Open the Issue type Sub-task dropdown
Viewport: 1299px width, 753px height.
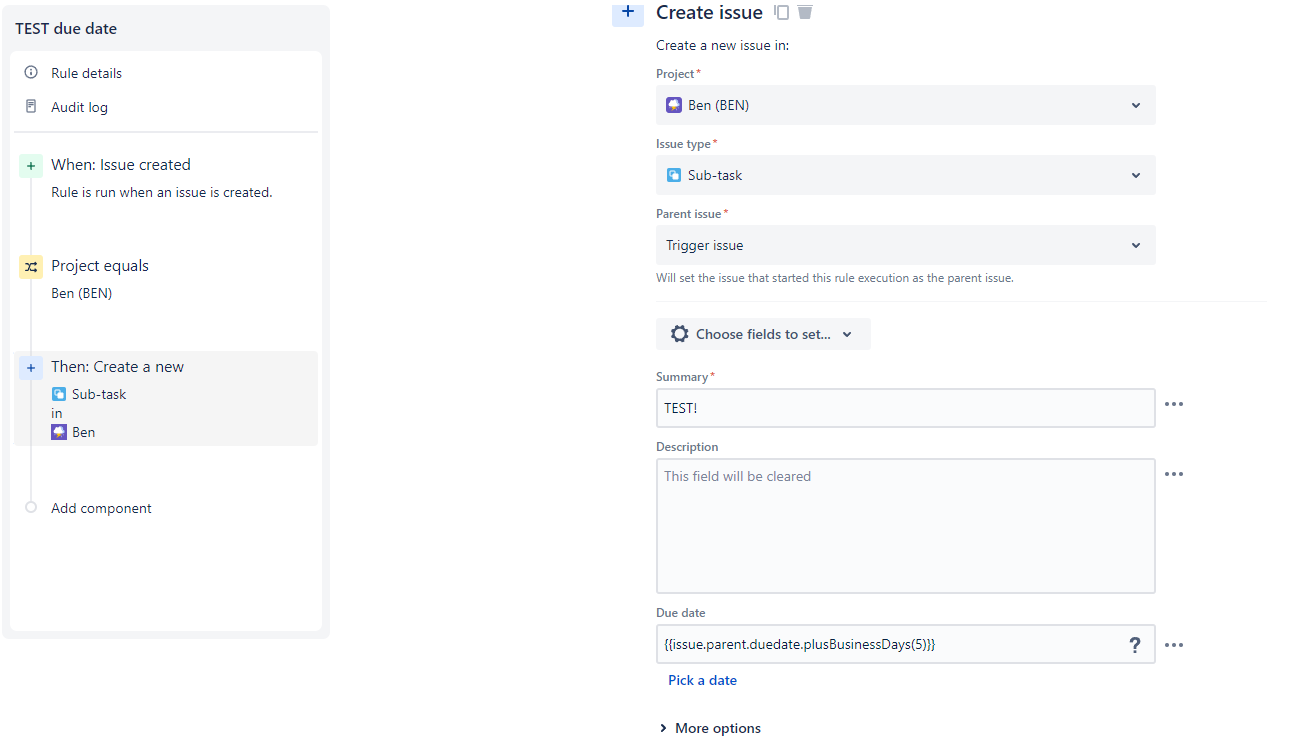click(x=905, y=175)
